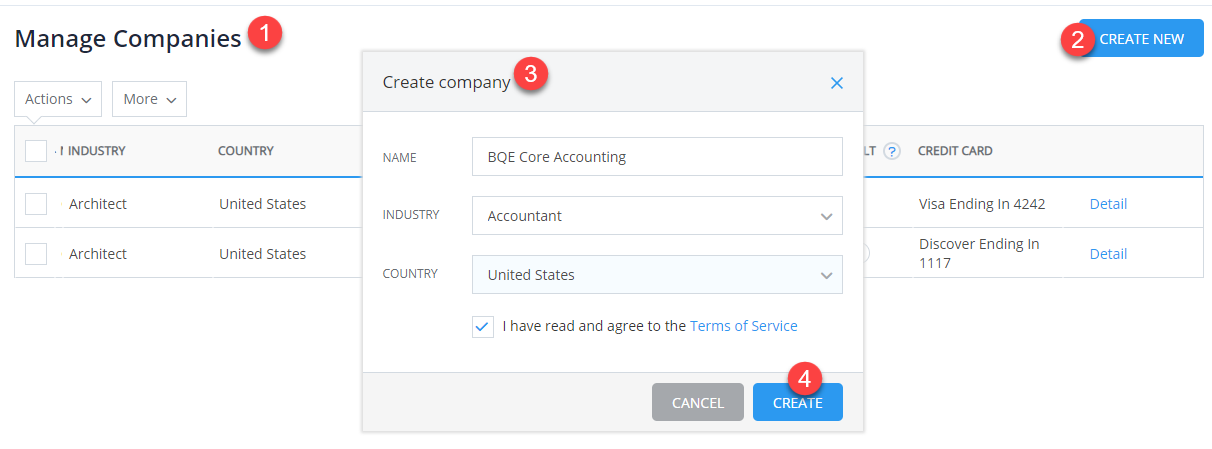The height and width of the screenshot is (449, 1212).
Task: Click the Manage Companies page title
Action: pos(128,38)
